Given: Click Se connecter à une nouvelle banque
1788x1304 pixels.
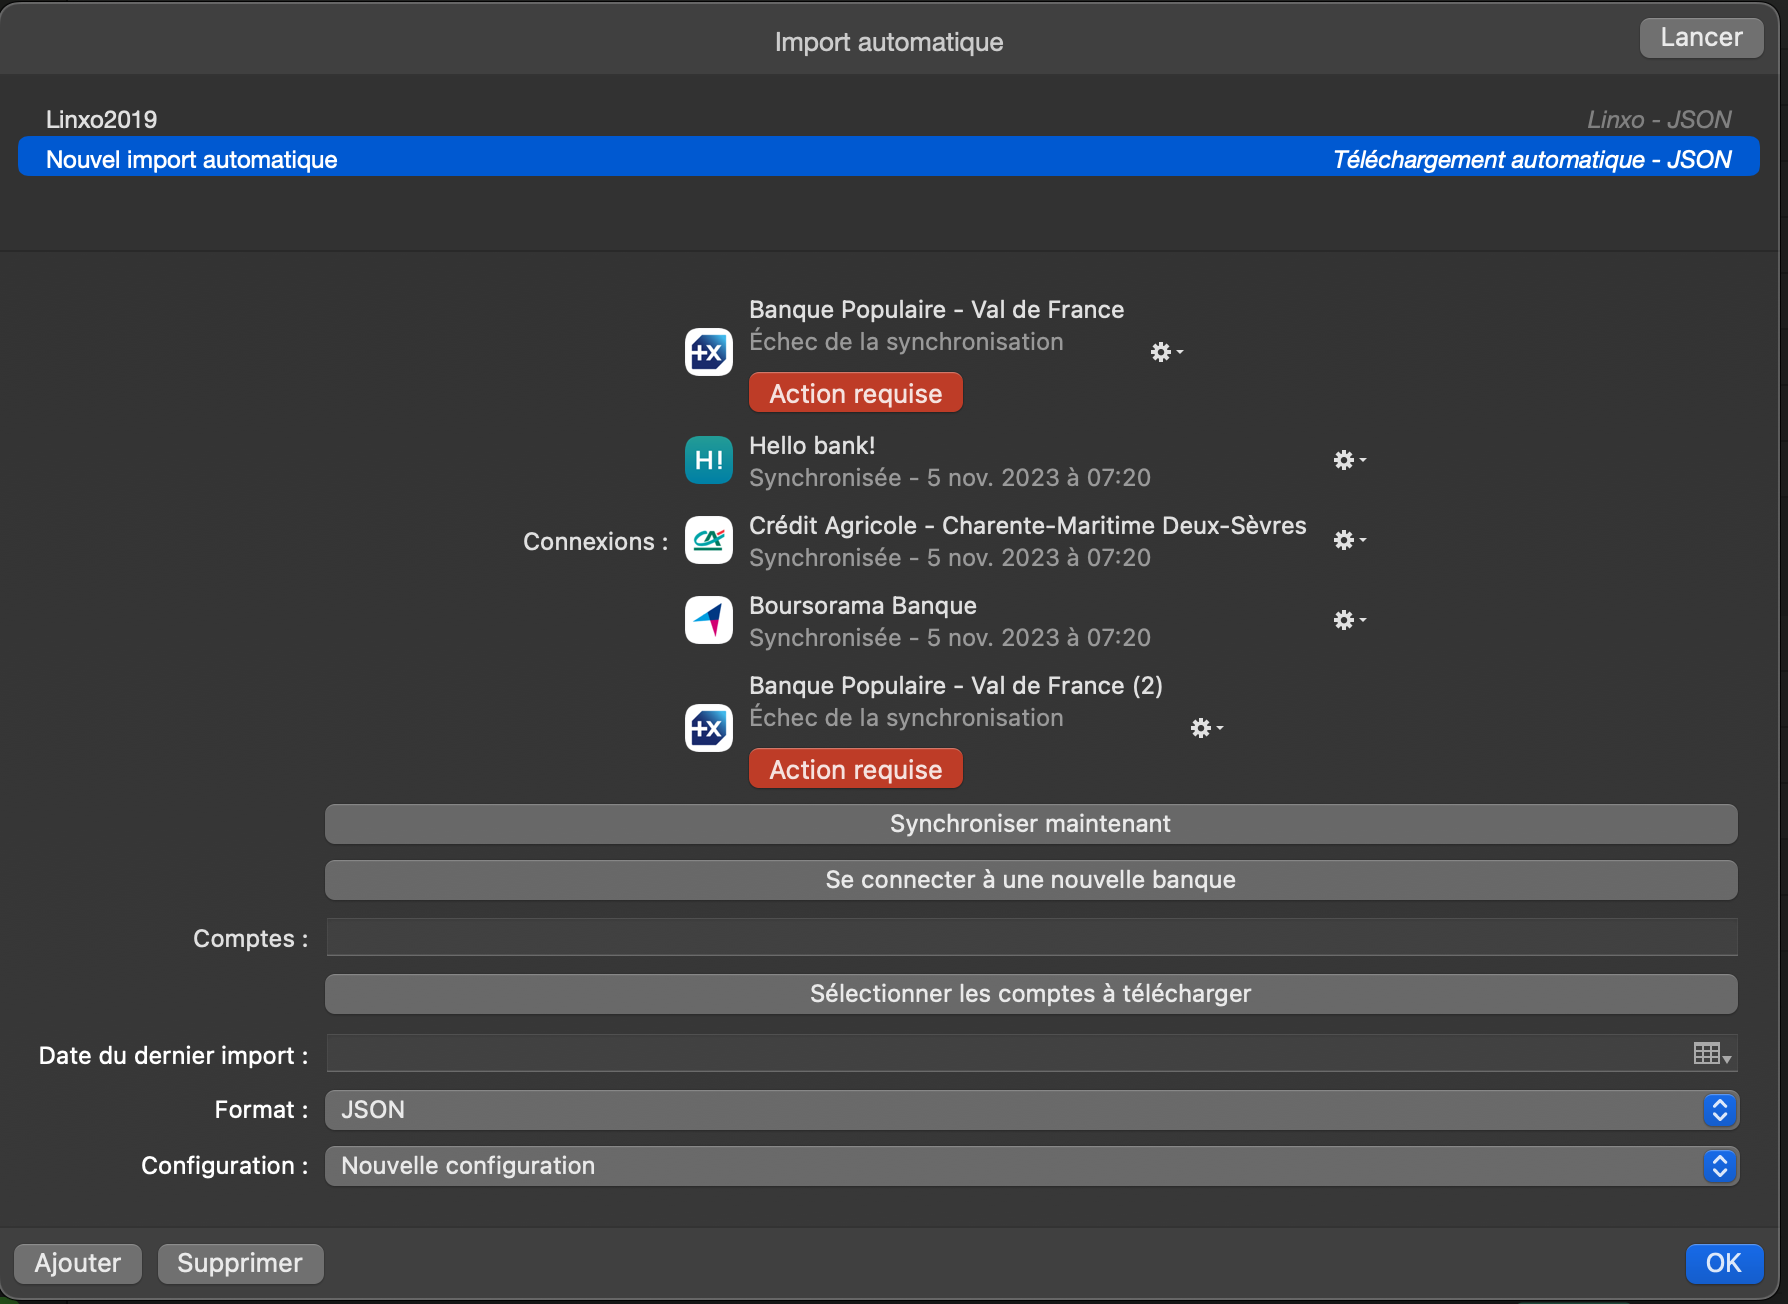Looking at the screenshot, I should [x=1031, y=880].
